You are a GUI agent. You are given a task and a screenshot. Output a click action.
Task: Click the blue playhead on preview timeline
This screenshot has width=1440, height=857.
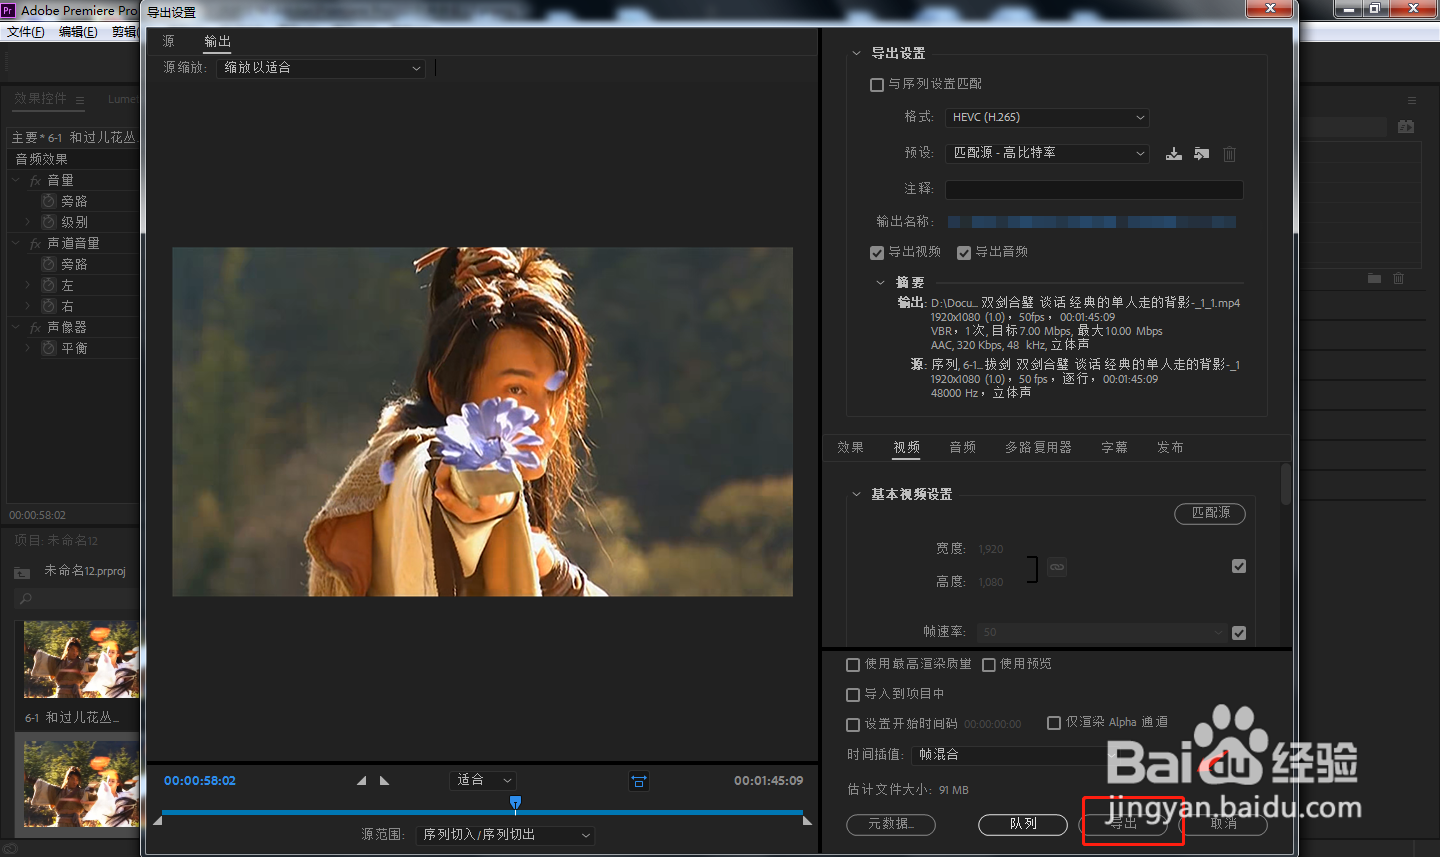tap(515, 803)
